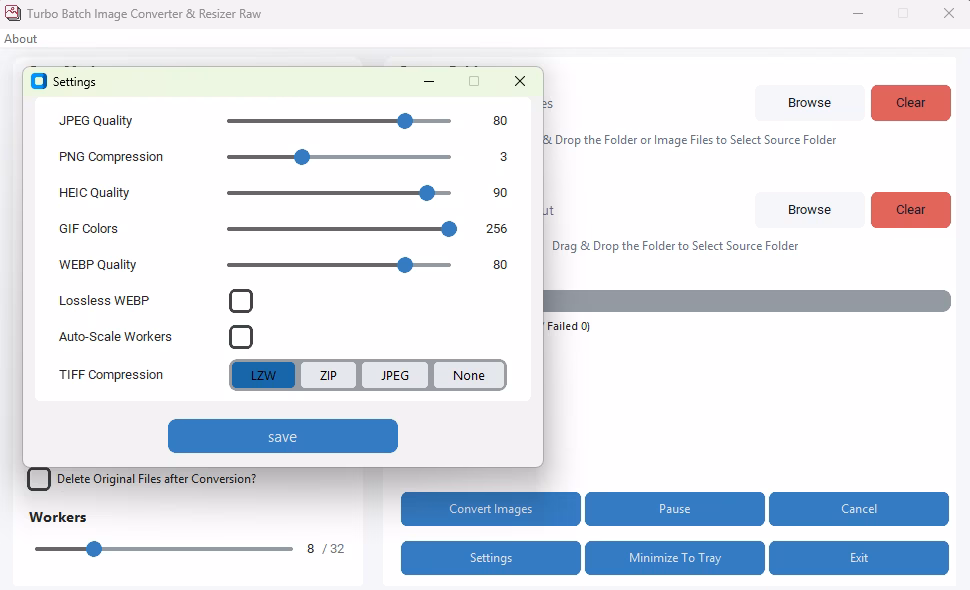Click the Exit button

click(859, 558)
